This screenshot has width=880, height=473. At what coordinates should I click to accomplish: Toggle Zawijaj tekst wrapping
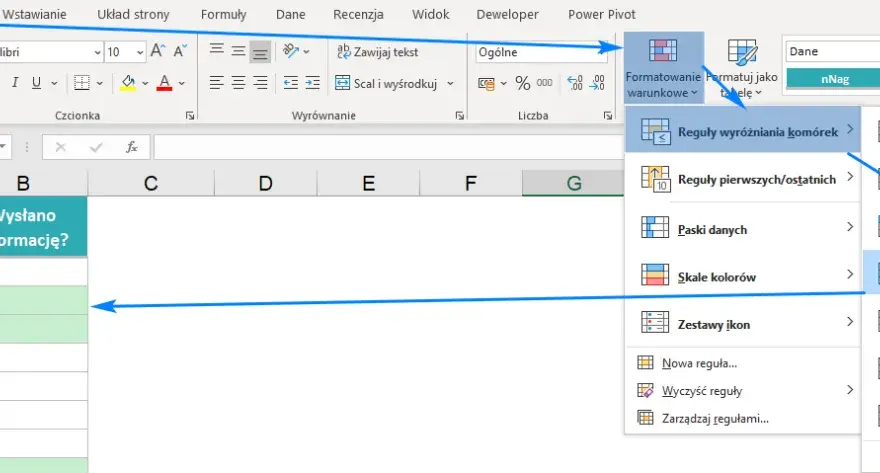[x=377, y=52]
